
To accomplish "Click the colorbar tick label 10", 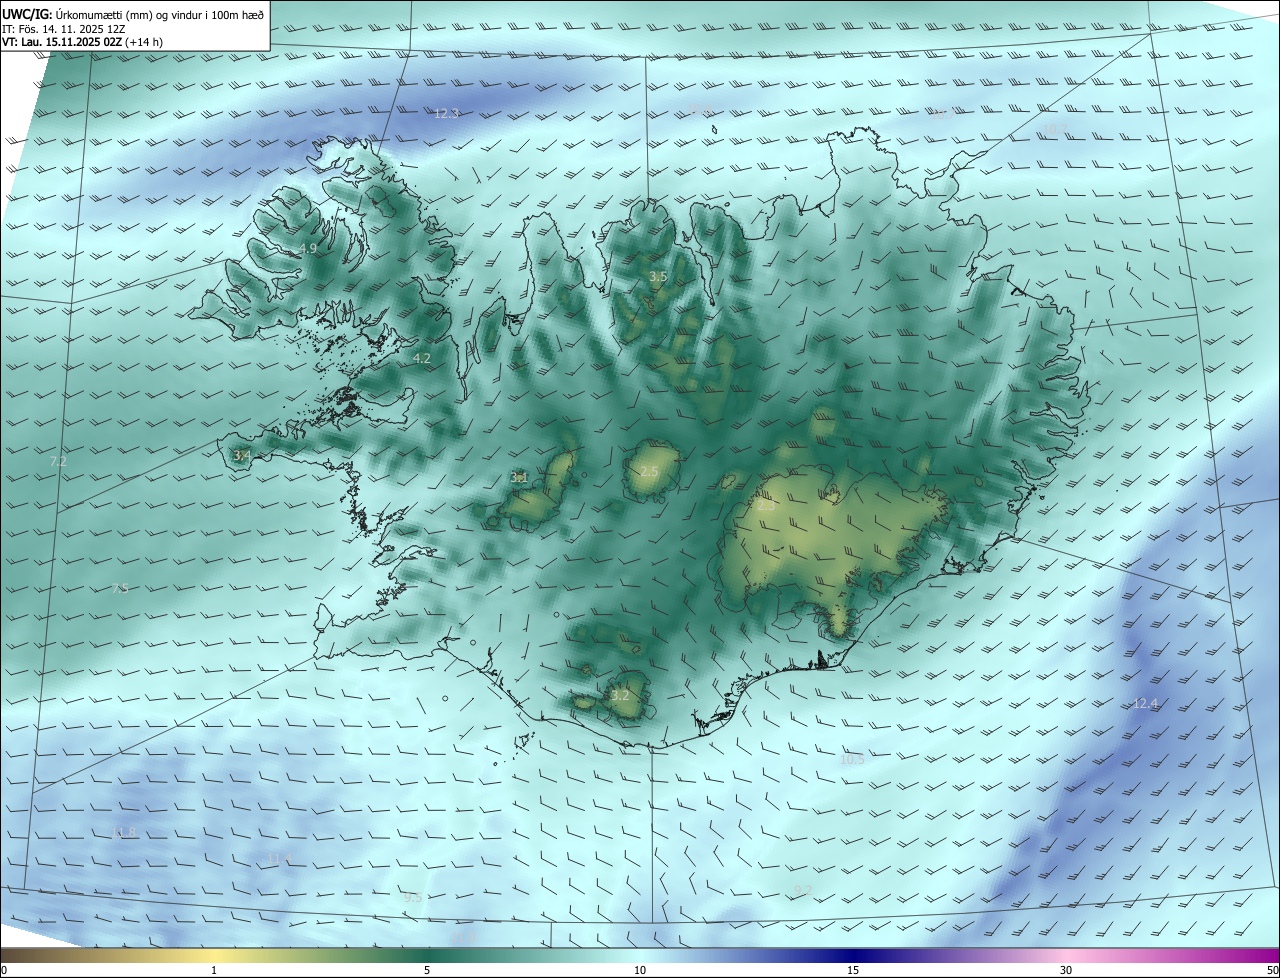I will tap(640, 971).
